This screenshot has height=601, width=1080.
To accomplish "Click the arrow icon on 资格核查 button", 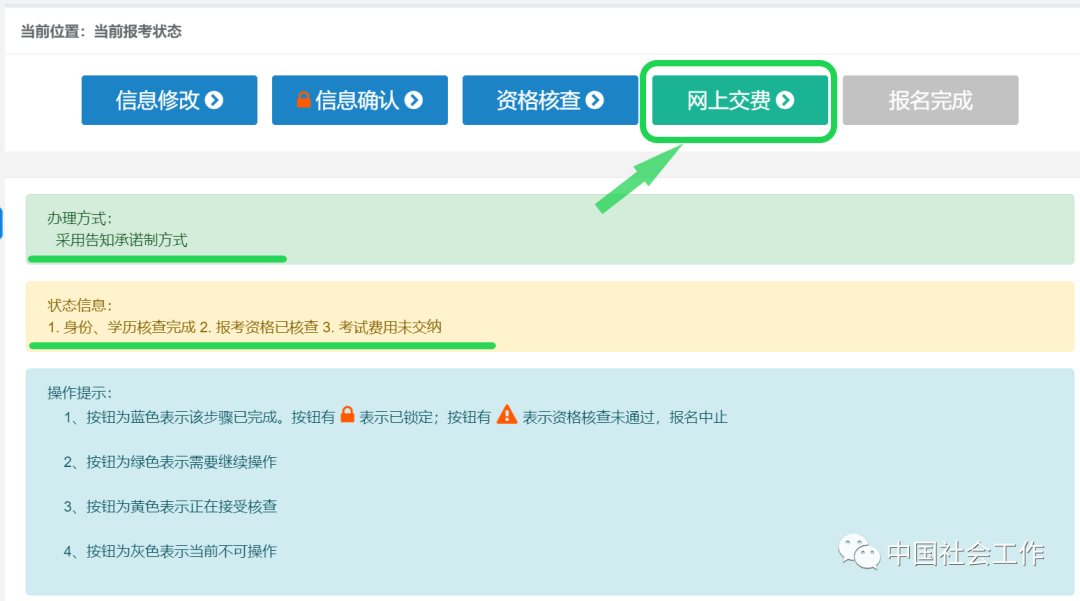I will pyautogui.click(x=595, y=100).
